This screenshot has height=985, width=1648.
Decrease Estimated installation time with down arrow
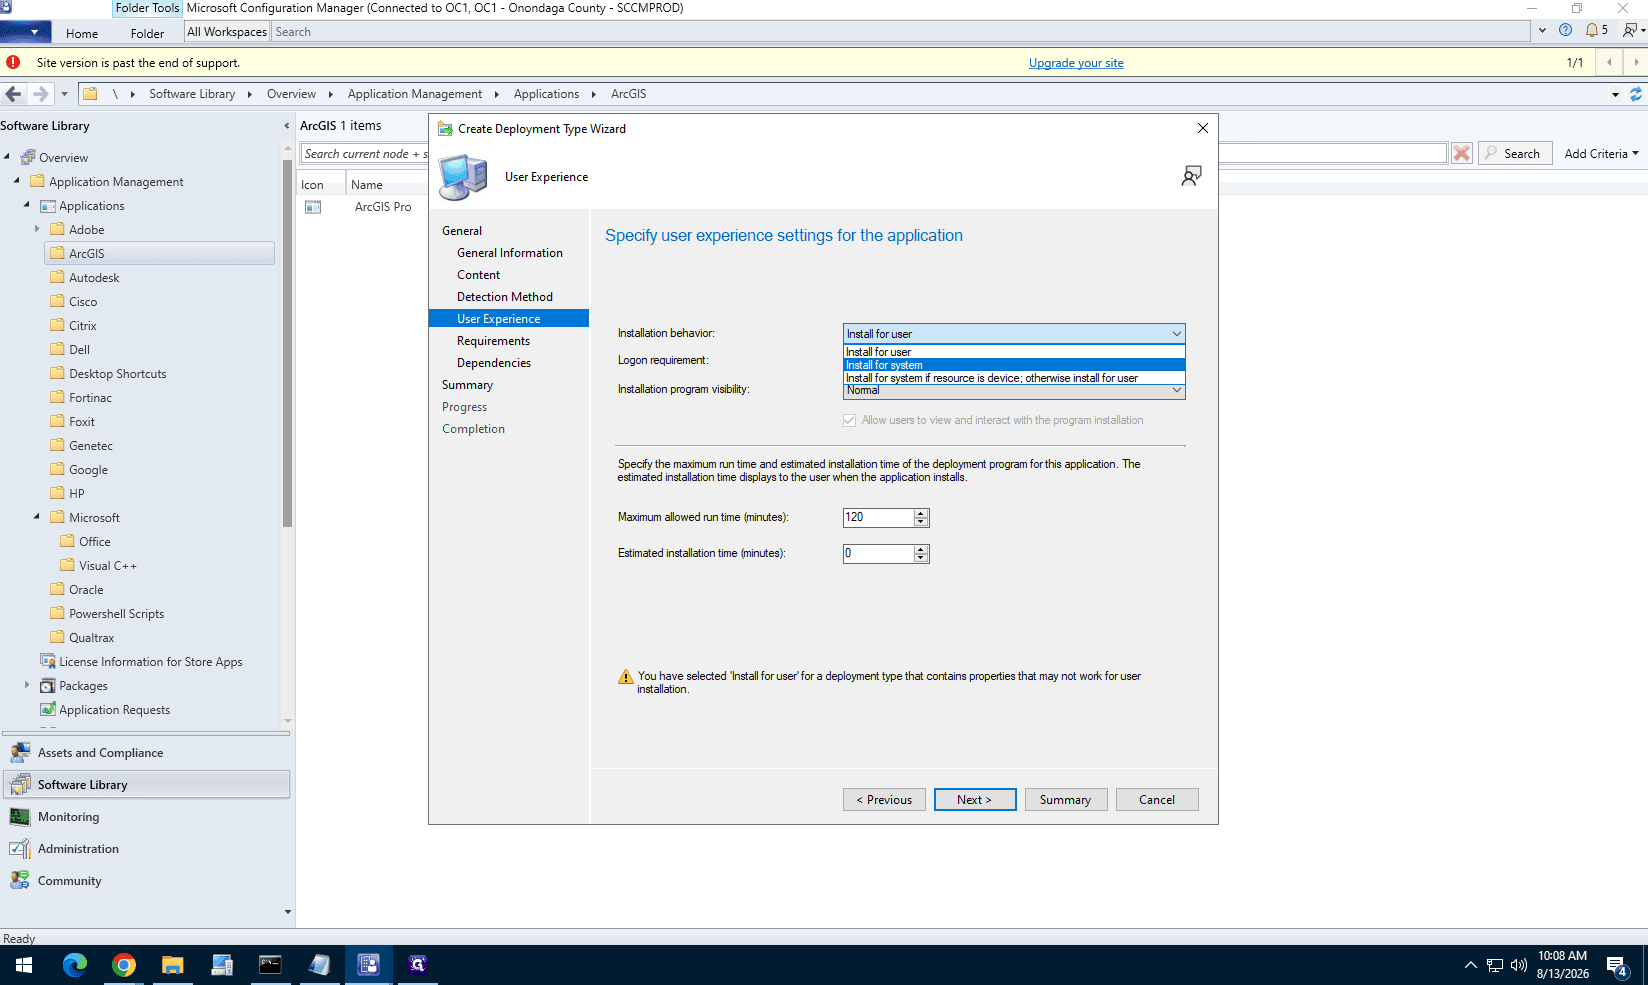(922, 558)
